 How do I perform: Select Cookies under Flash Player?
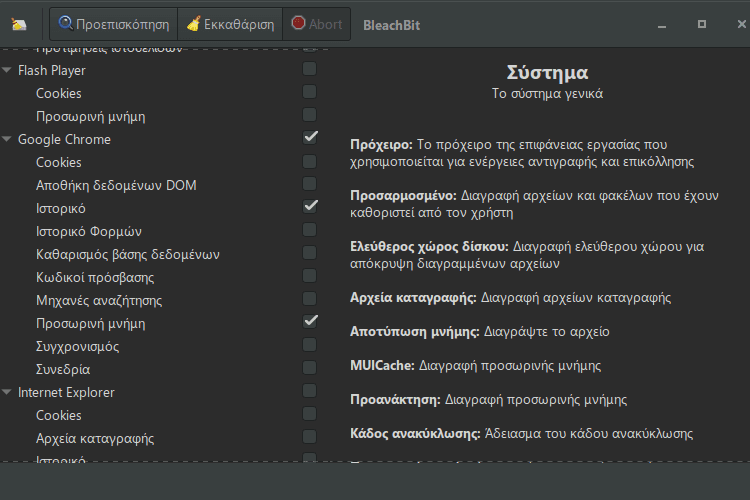pos(58,93)
